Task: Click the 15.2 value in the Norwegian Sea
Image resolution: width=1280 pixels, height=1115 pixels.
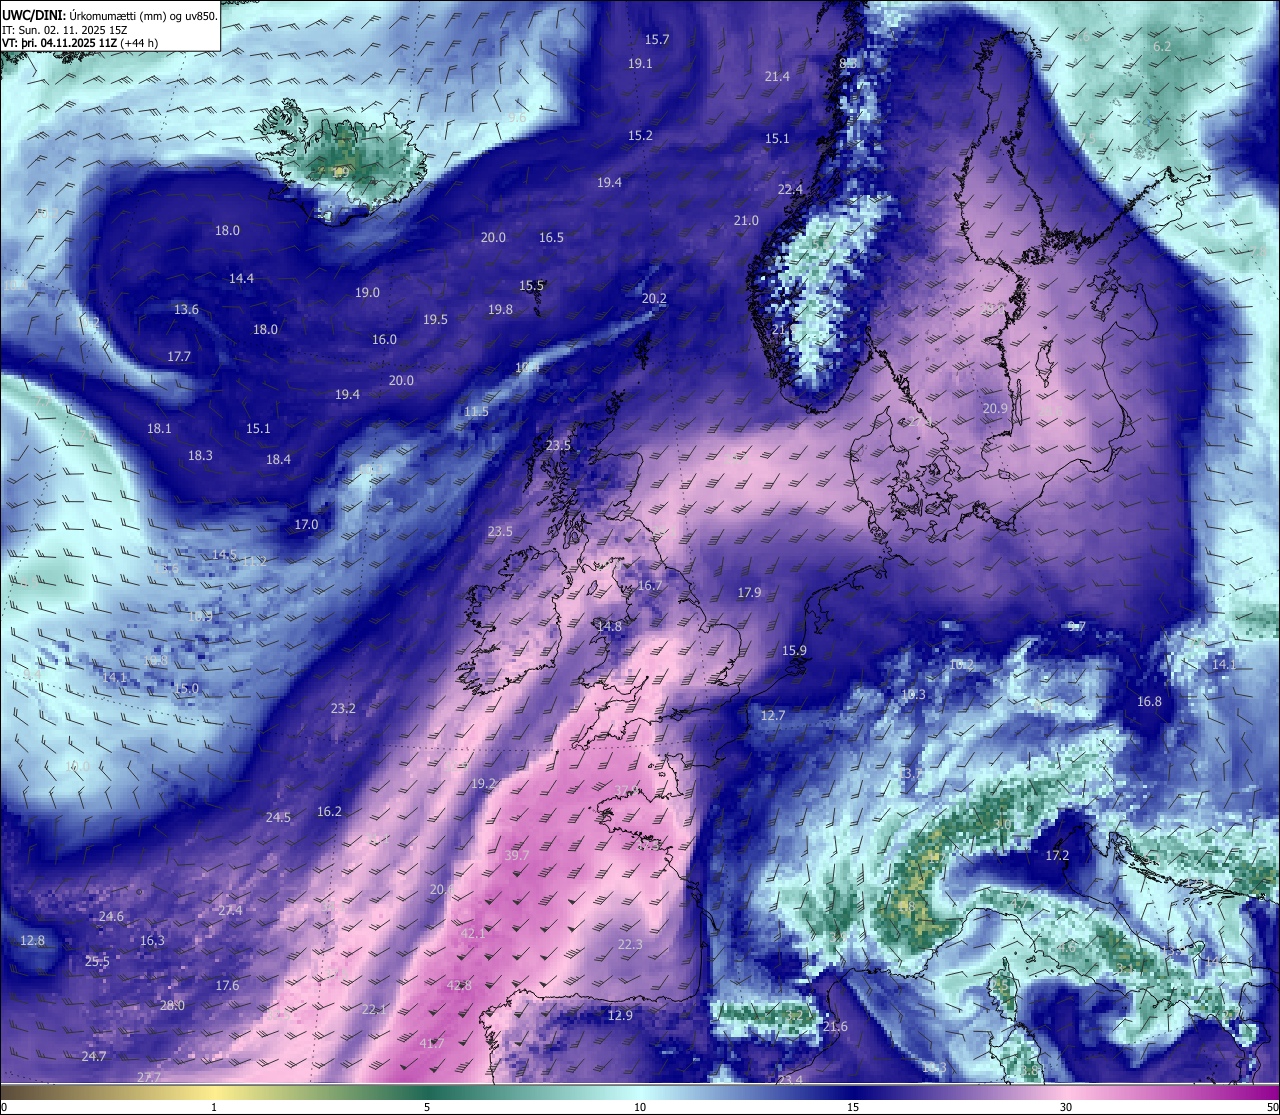Action: coord(640,135)
